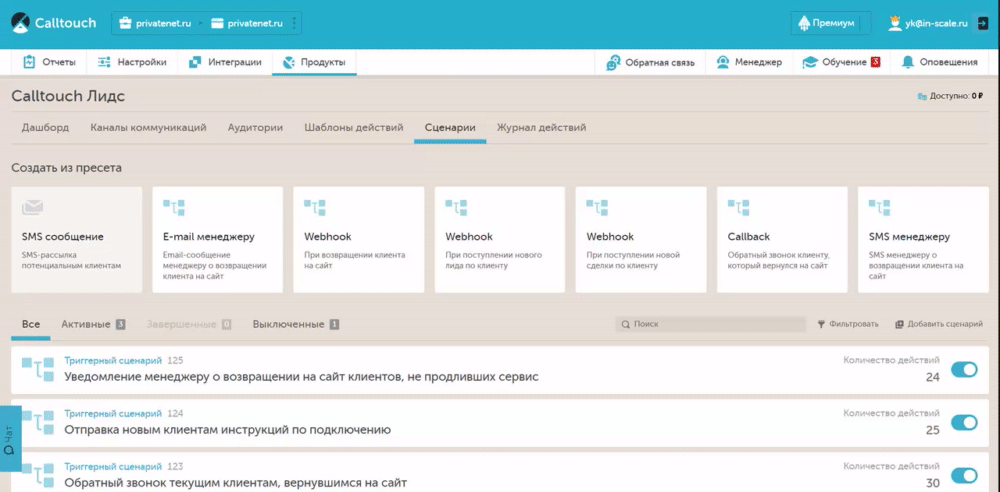Viewport: 1000px width, 492px height.
Task: Switch to Шаблоны действий tab
Action: tap(354, 128)
